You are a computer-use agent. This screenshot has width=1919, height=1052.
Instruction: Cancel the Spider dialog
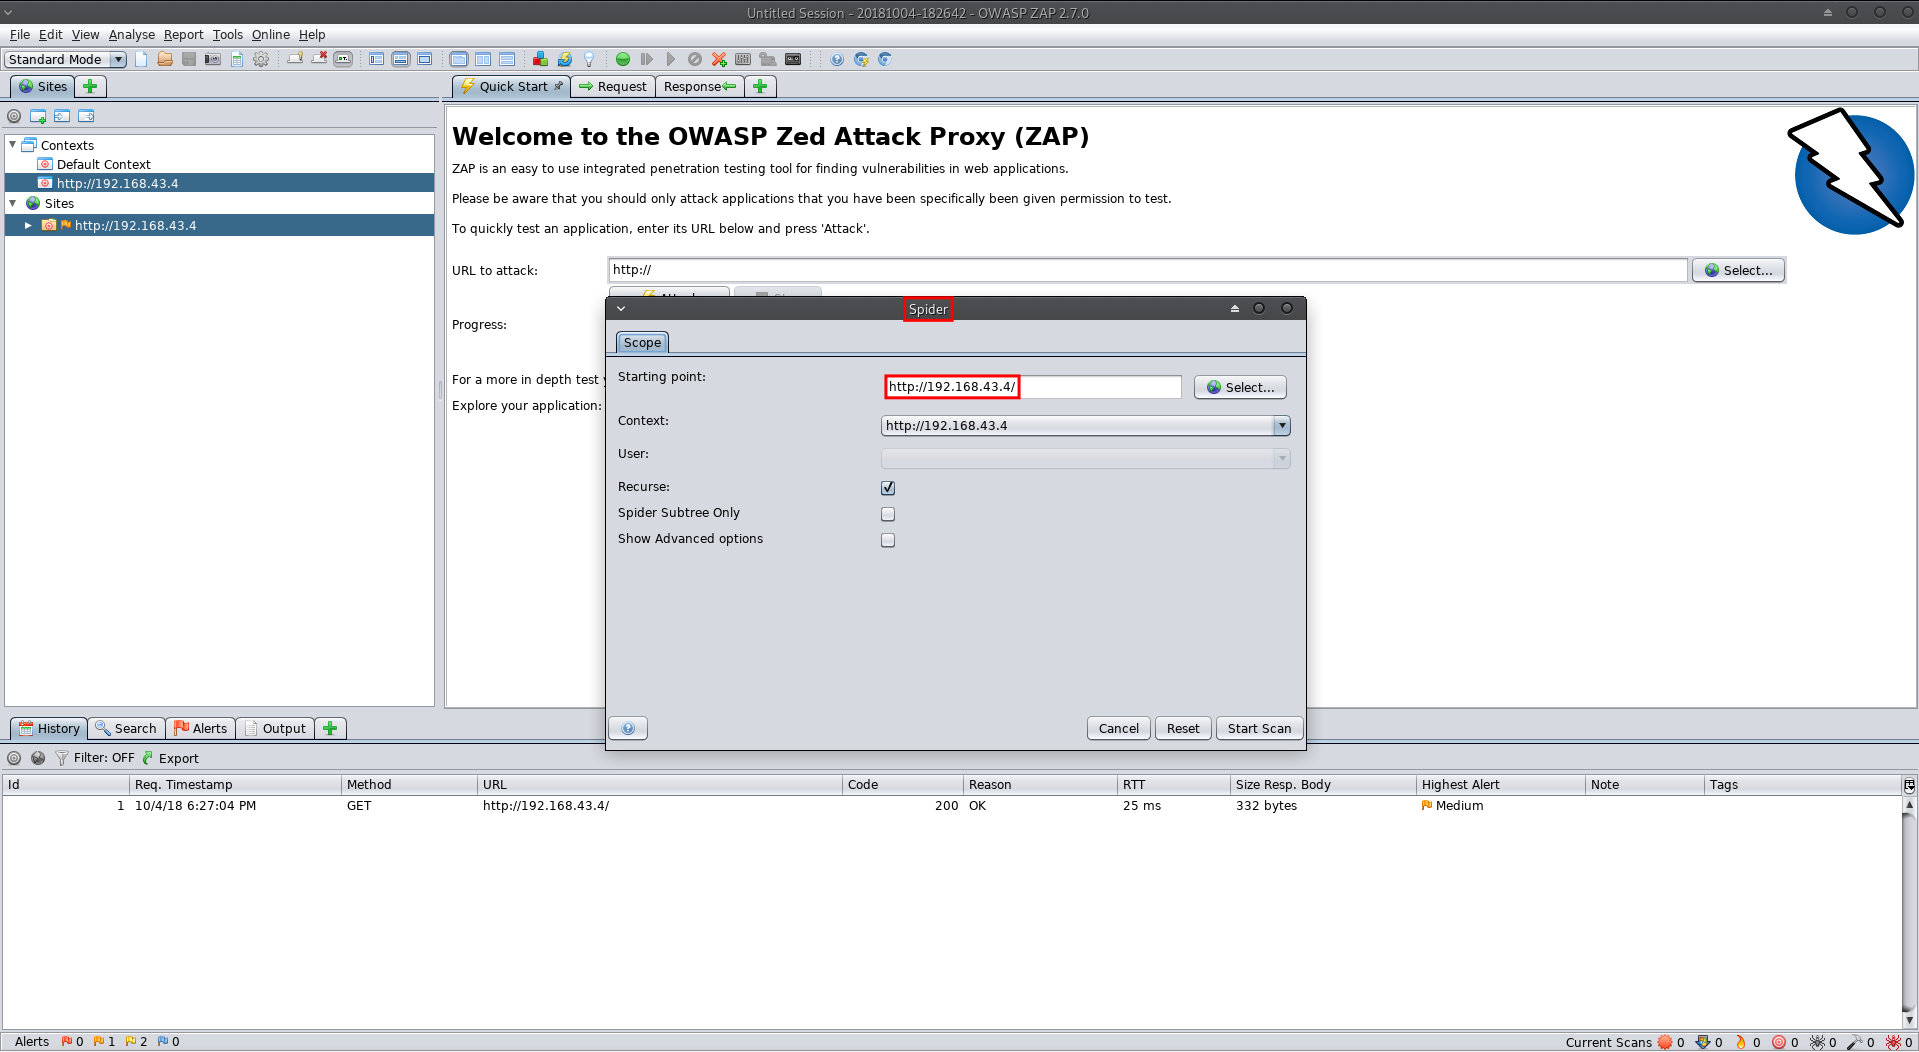click(1118, 728)
